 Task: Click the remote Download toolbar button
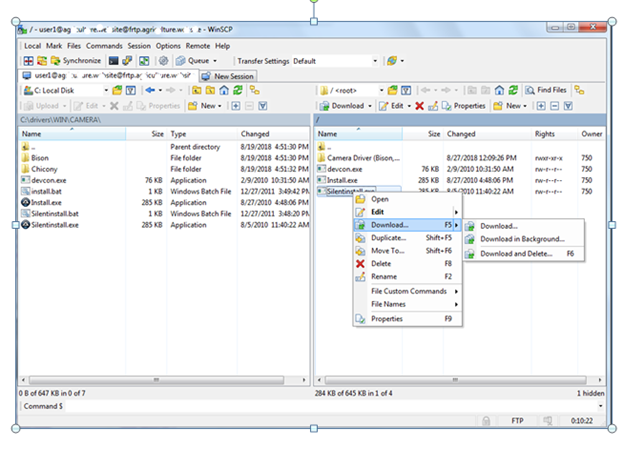click(342, 106)
